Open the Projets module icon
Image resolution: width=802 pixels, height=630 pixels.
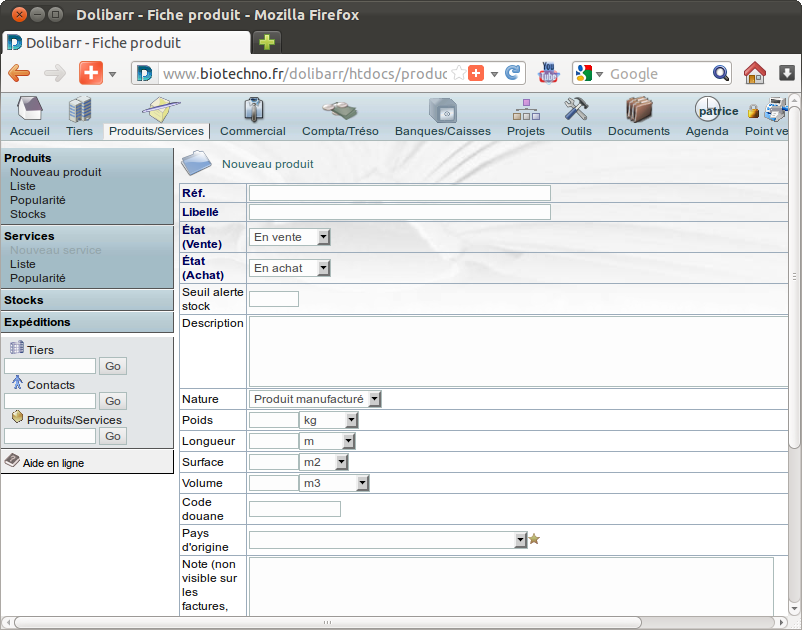click(x=526, y=110)
